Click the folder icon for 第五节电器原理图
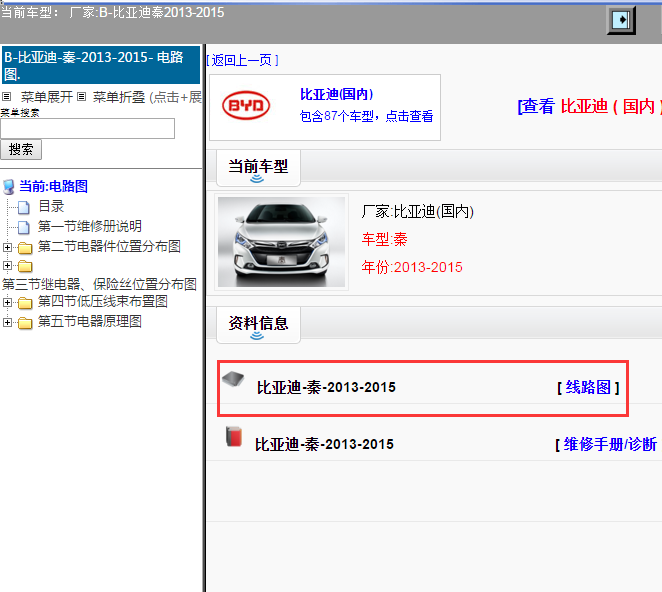 (25, 323)
